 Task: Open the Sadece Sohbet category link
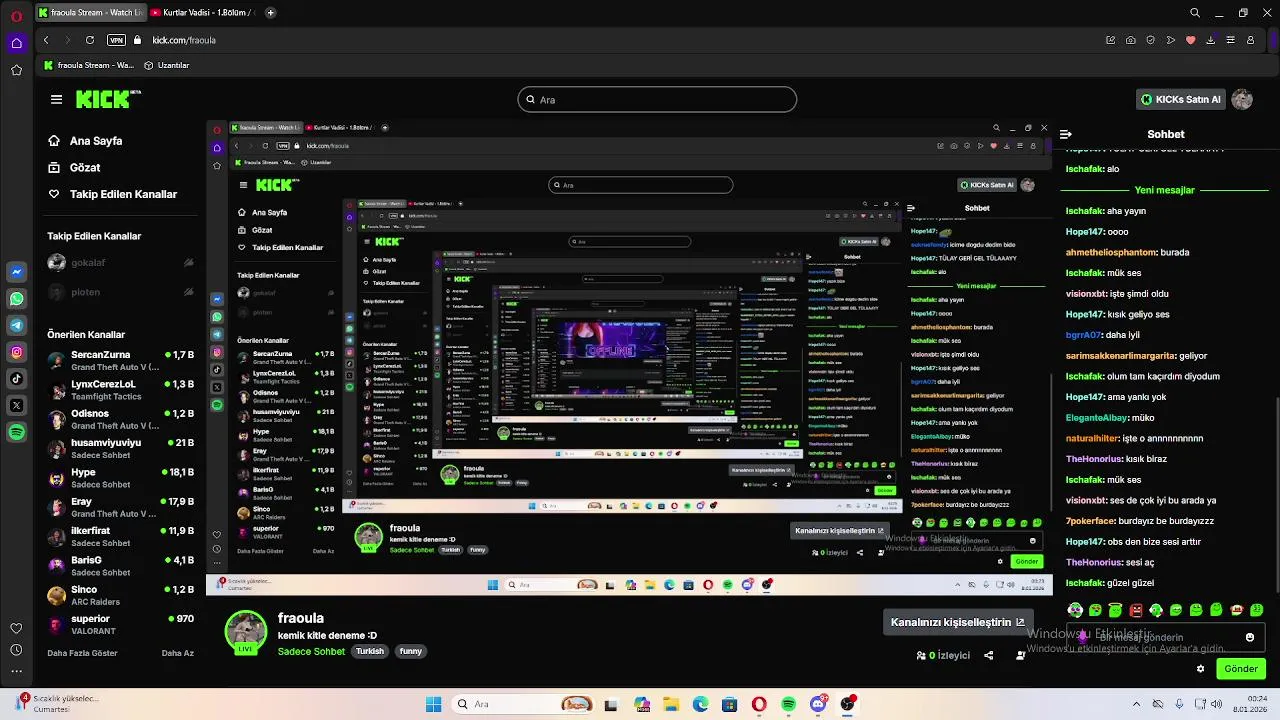(x=311, y=651)
